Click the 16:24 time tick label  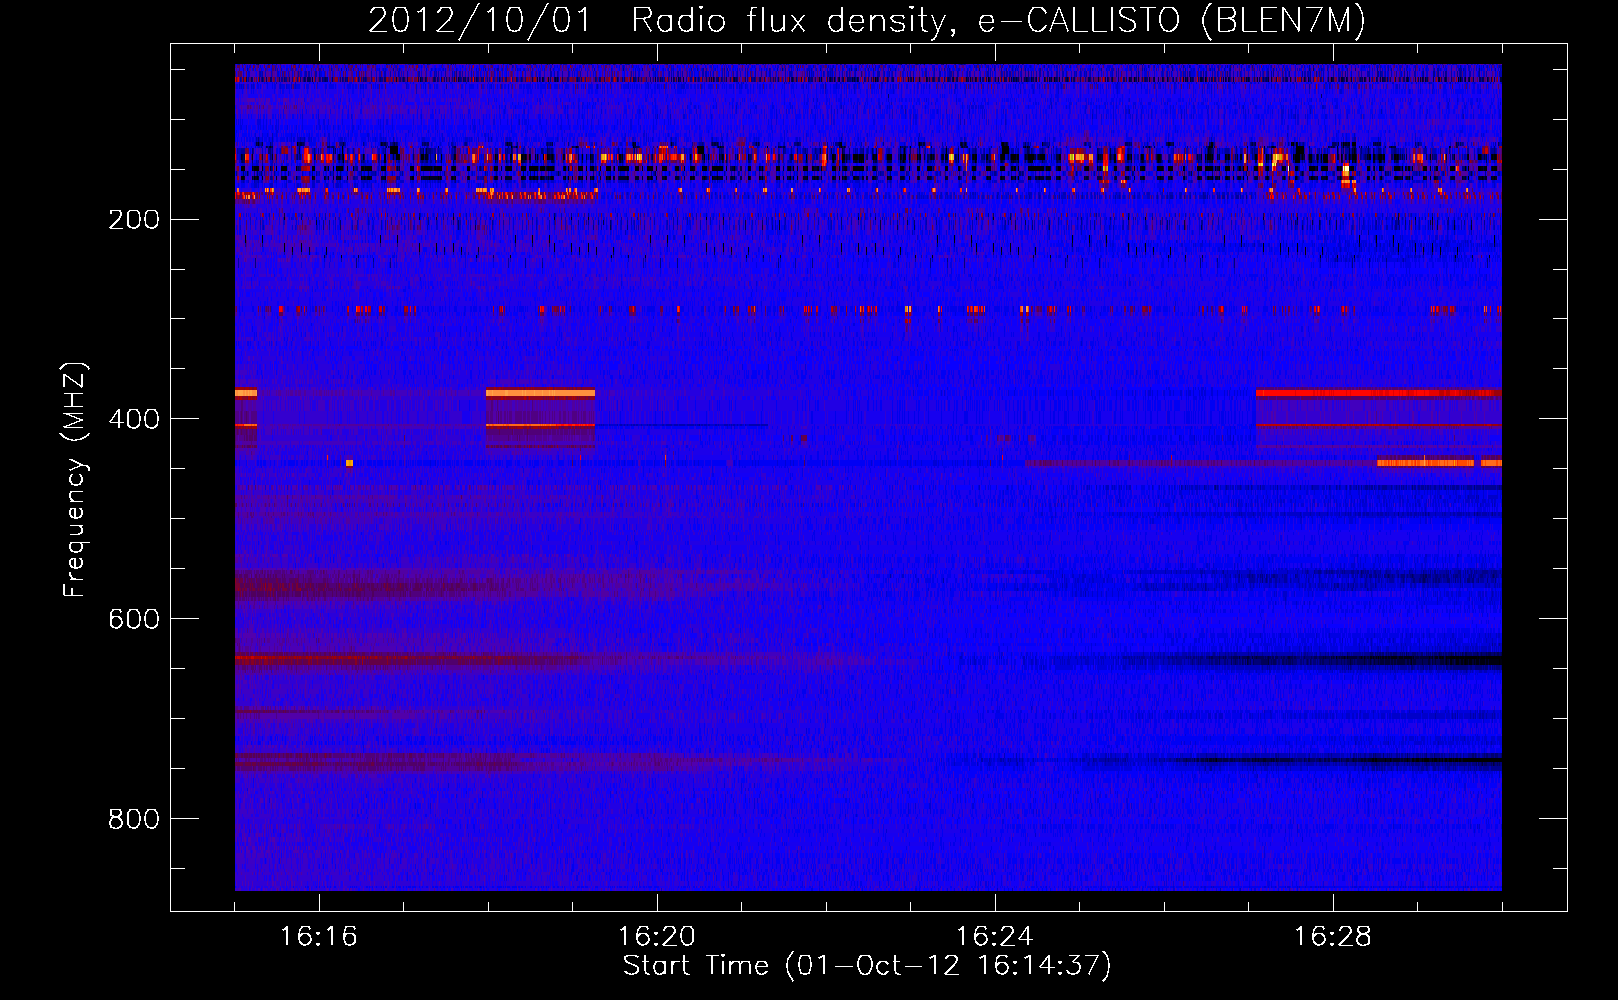pyautogui.click(x=995, y=936)
